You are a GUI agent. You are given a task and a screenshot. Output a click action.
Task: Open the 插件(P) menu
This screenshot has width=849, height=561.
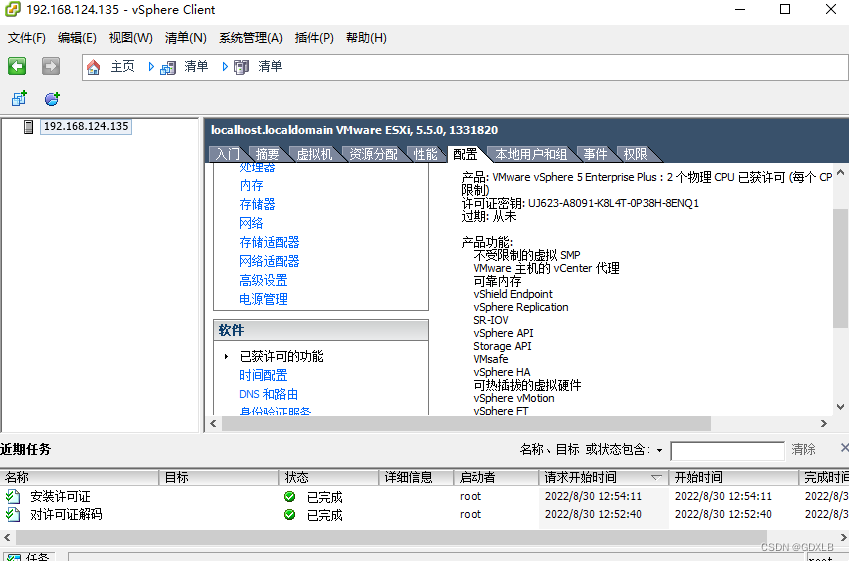[314, 38]
